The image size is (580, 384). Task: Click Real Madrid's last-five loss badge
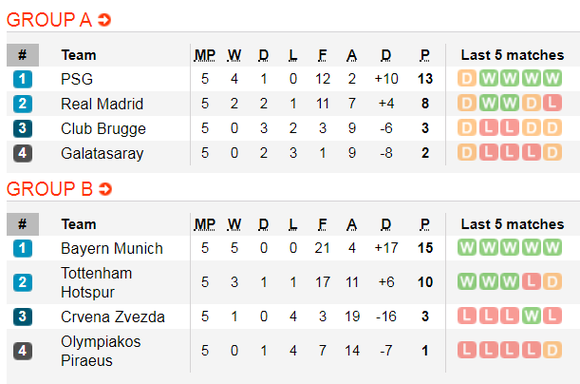(x=552, y=103)
